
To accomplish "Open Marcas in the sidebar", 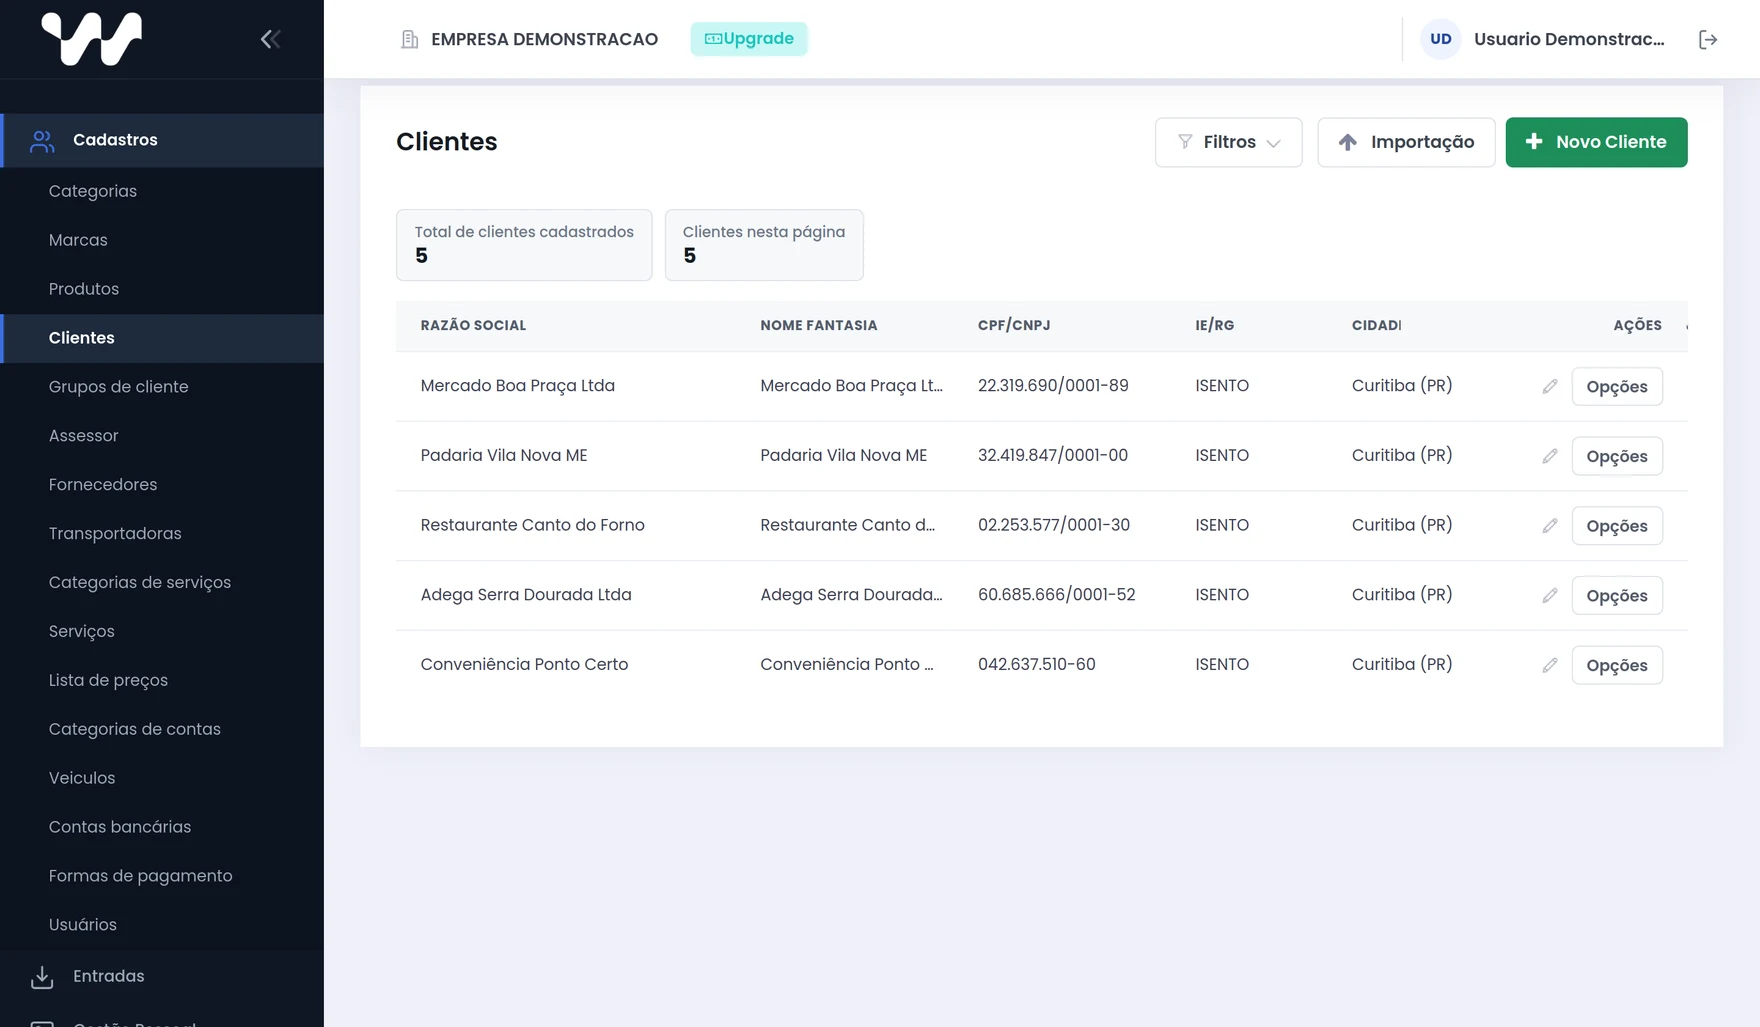I will [78, 240].
